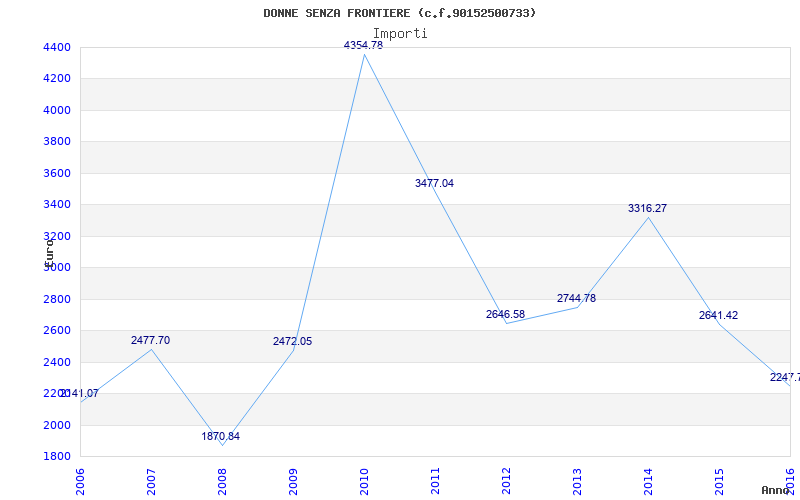Click the 2011 x-axis label
The image size is (800, 500).
pos(435,481)
